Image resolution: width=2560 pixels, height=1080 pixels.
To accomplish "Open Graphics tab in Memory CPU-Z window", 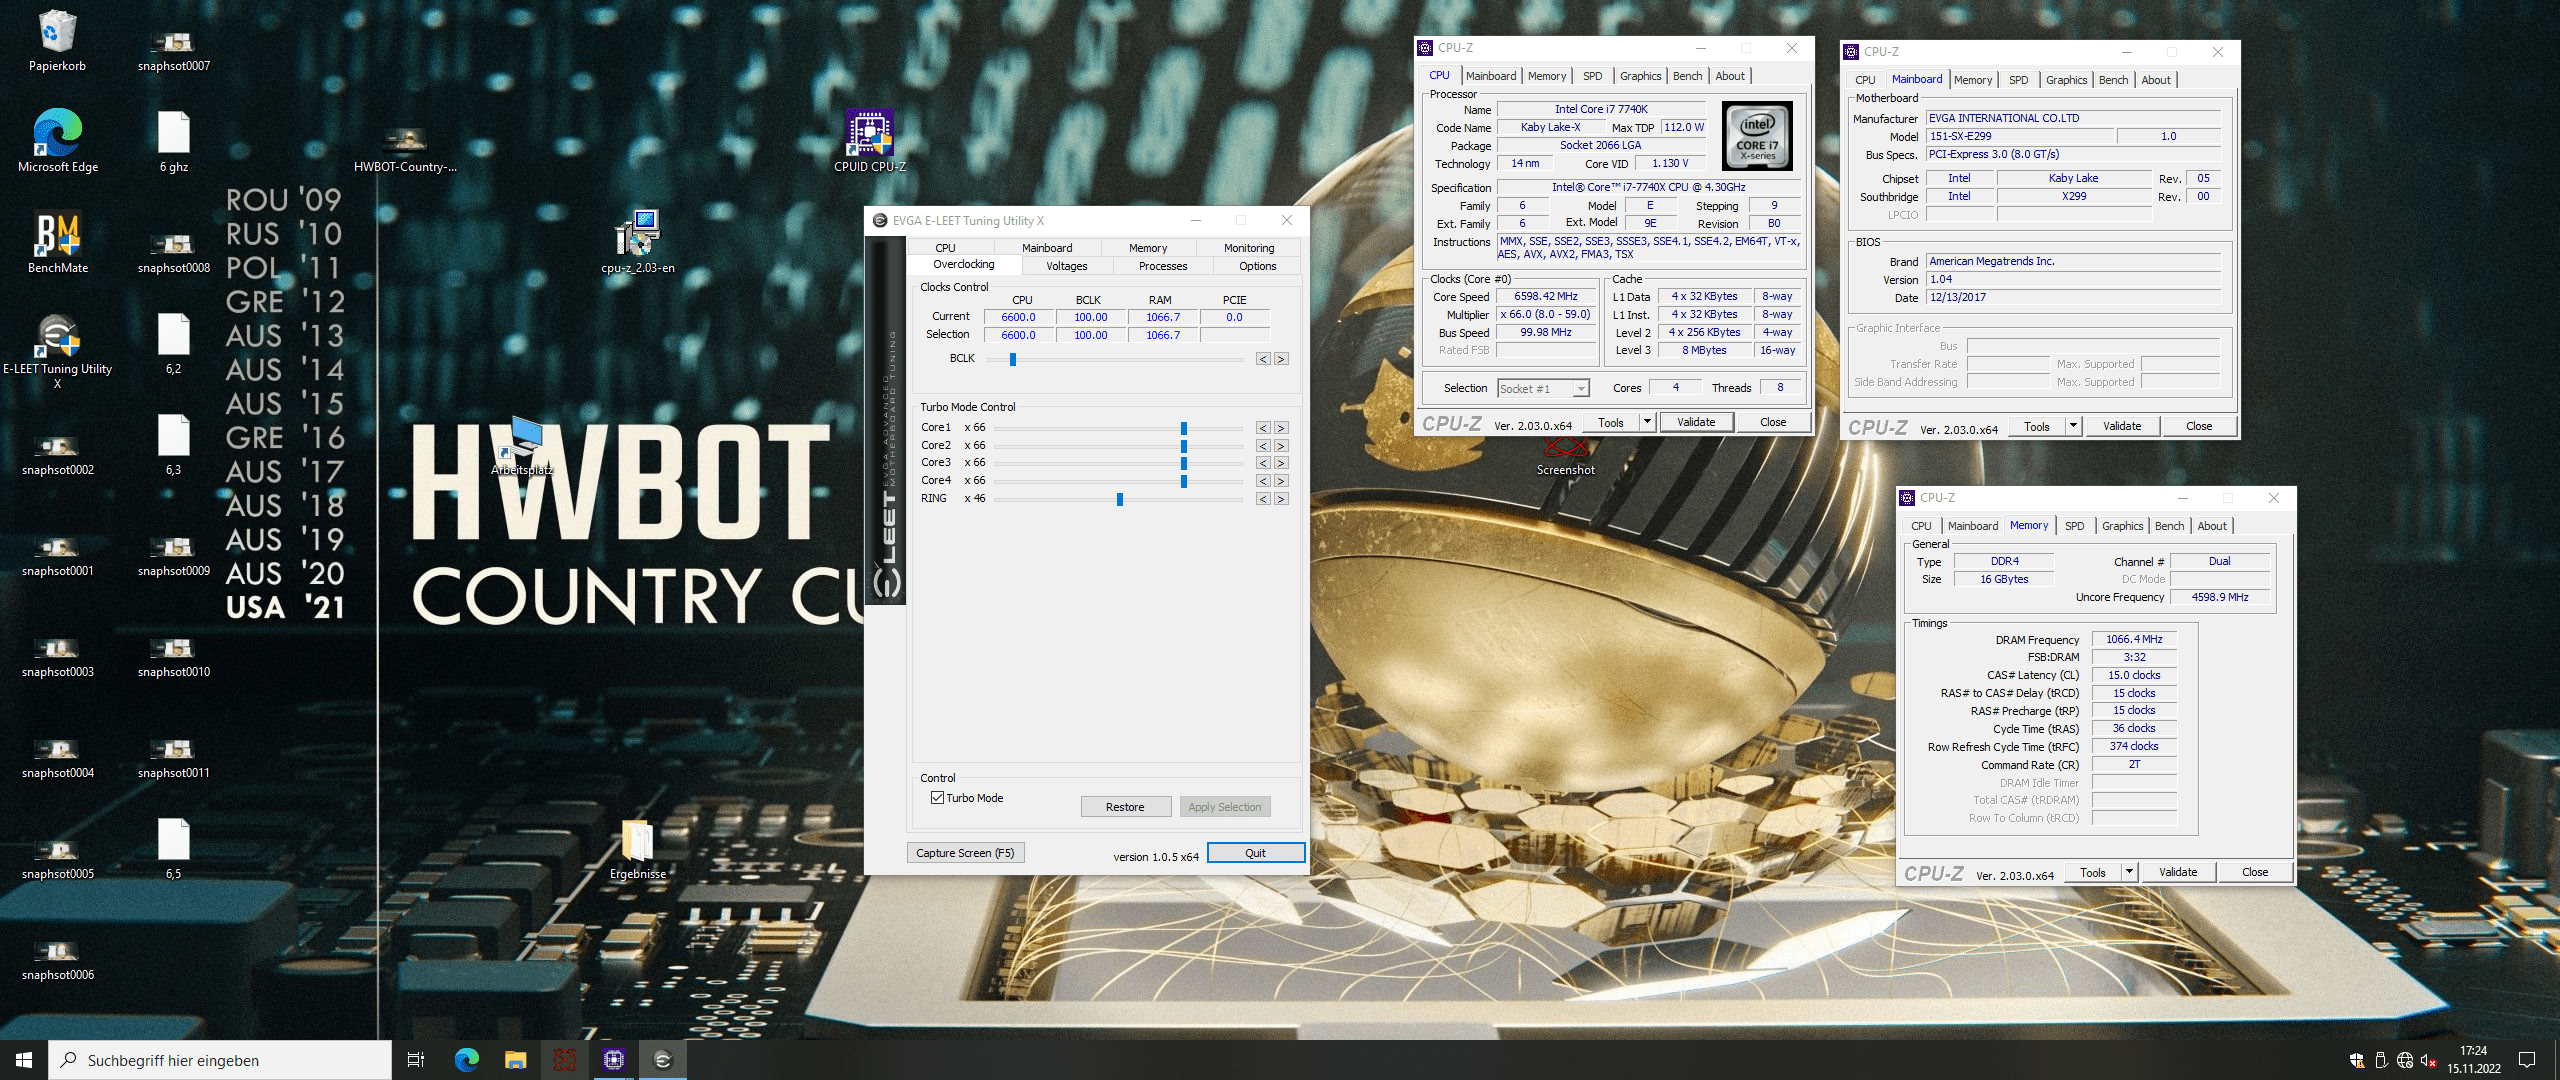I will click(2122, 526).
